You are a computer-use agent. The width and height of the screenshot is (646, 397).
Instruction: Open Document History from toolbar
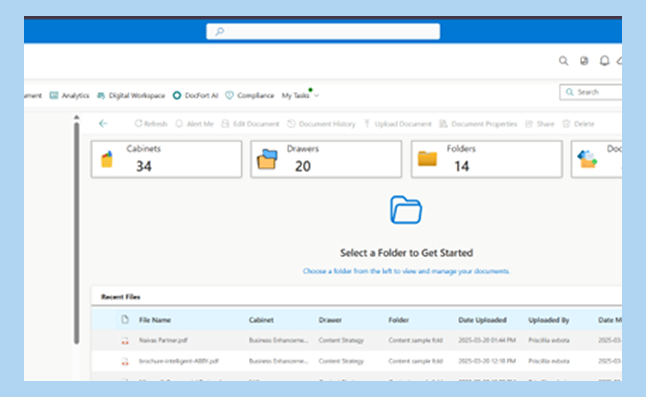tap(321, 124)
